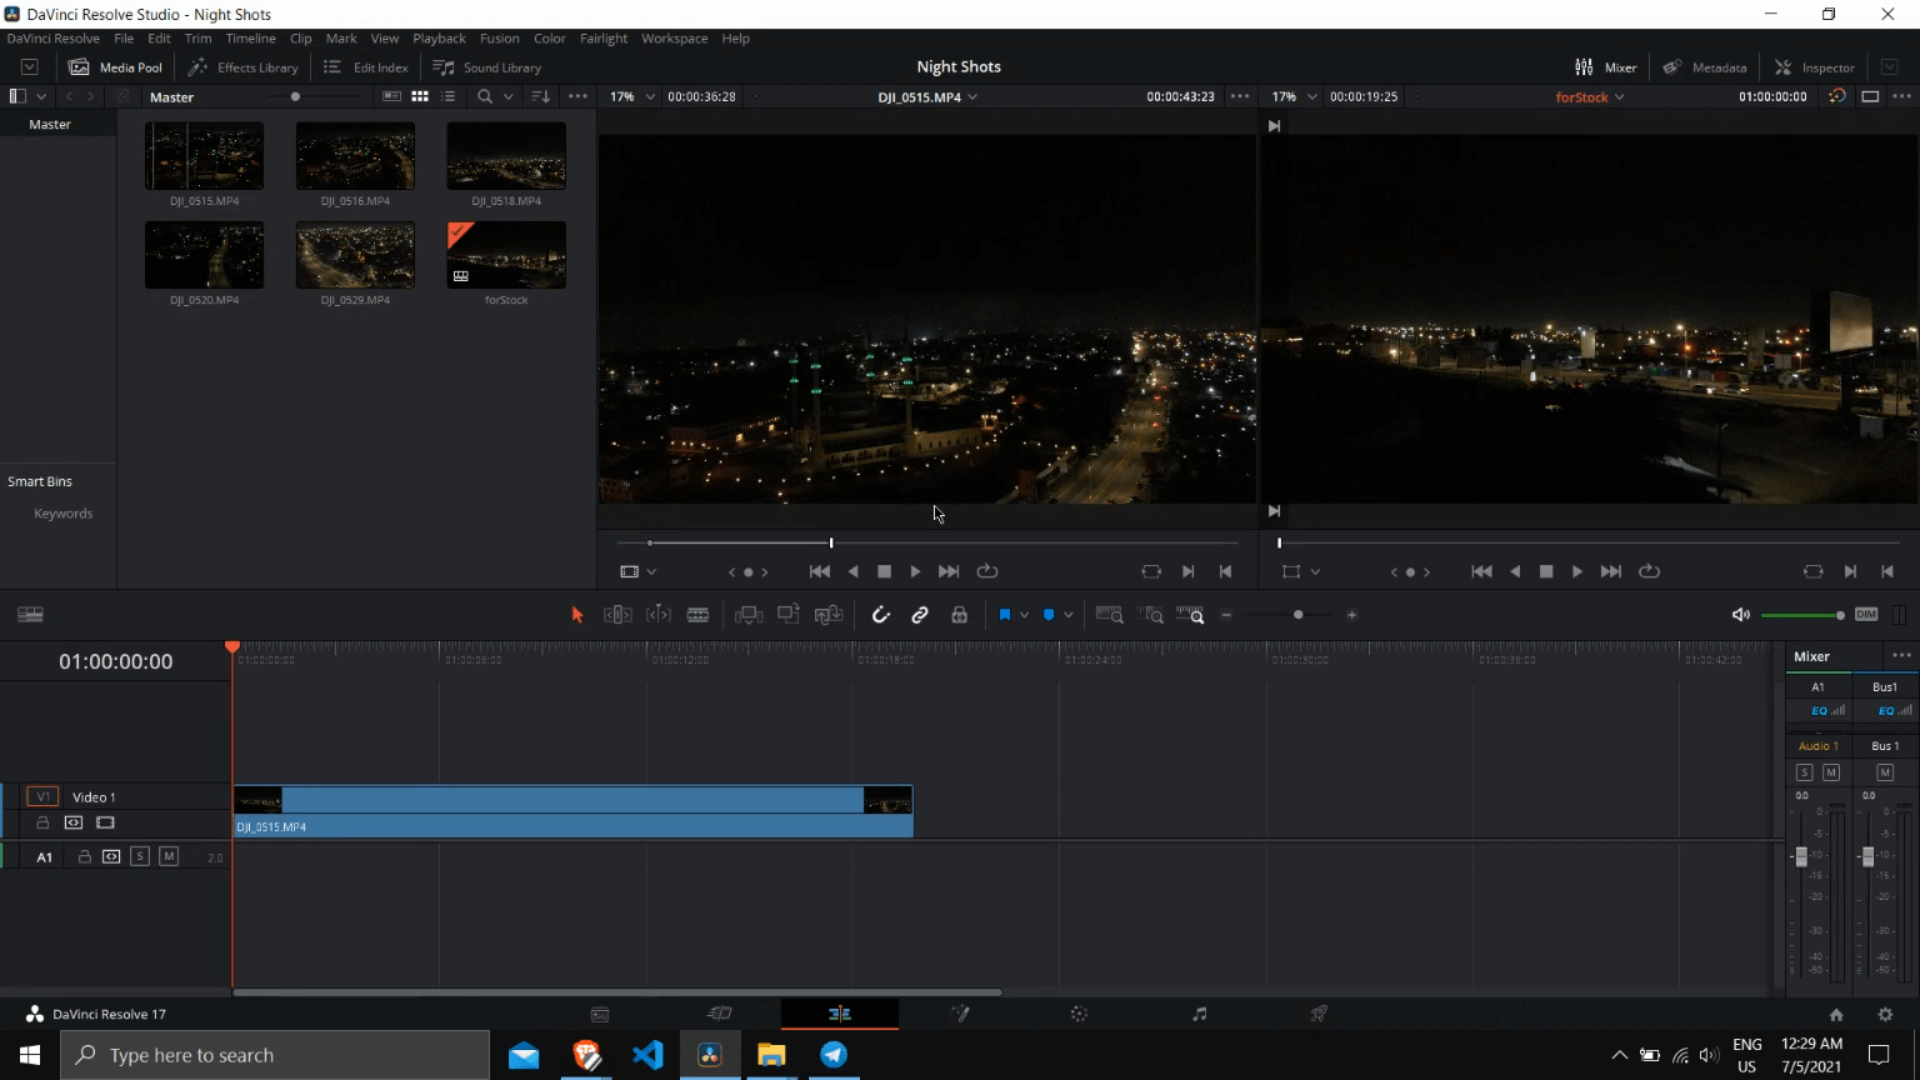Screen dimensions: 1920x1080
Task: Solo the A1 audio track
Action: [x=140, y=857]
